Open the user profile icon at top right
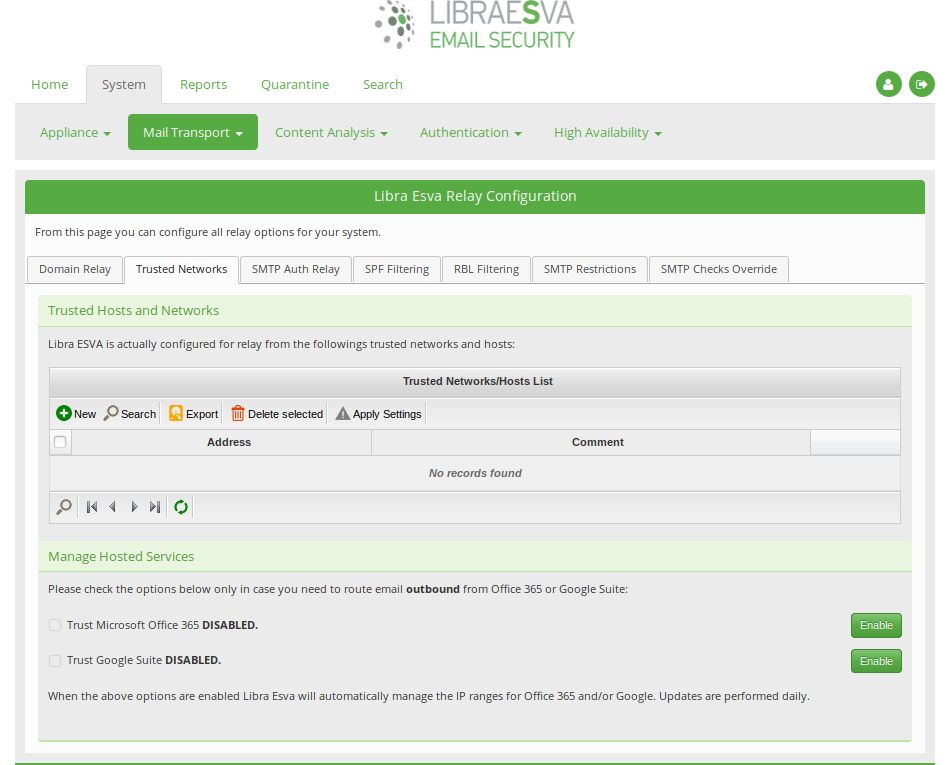The image size is (950, 765). (x=889, y=84)
